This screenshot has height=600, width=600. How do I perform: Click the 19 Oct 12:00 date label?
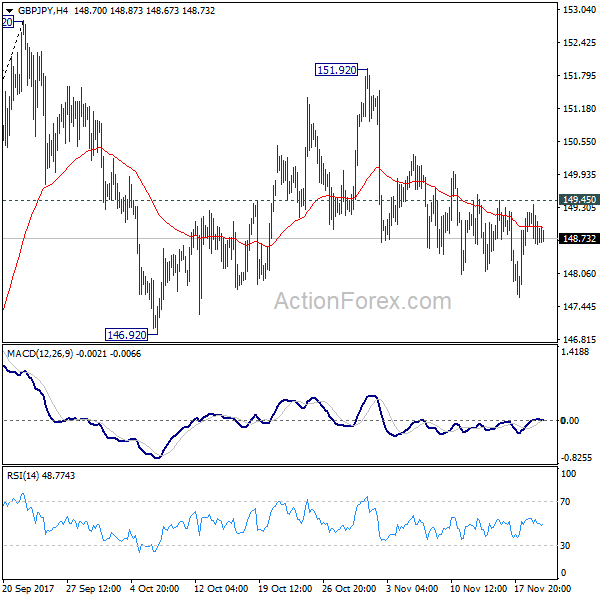pos(285,588)
